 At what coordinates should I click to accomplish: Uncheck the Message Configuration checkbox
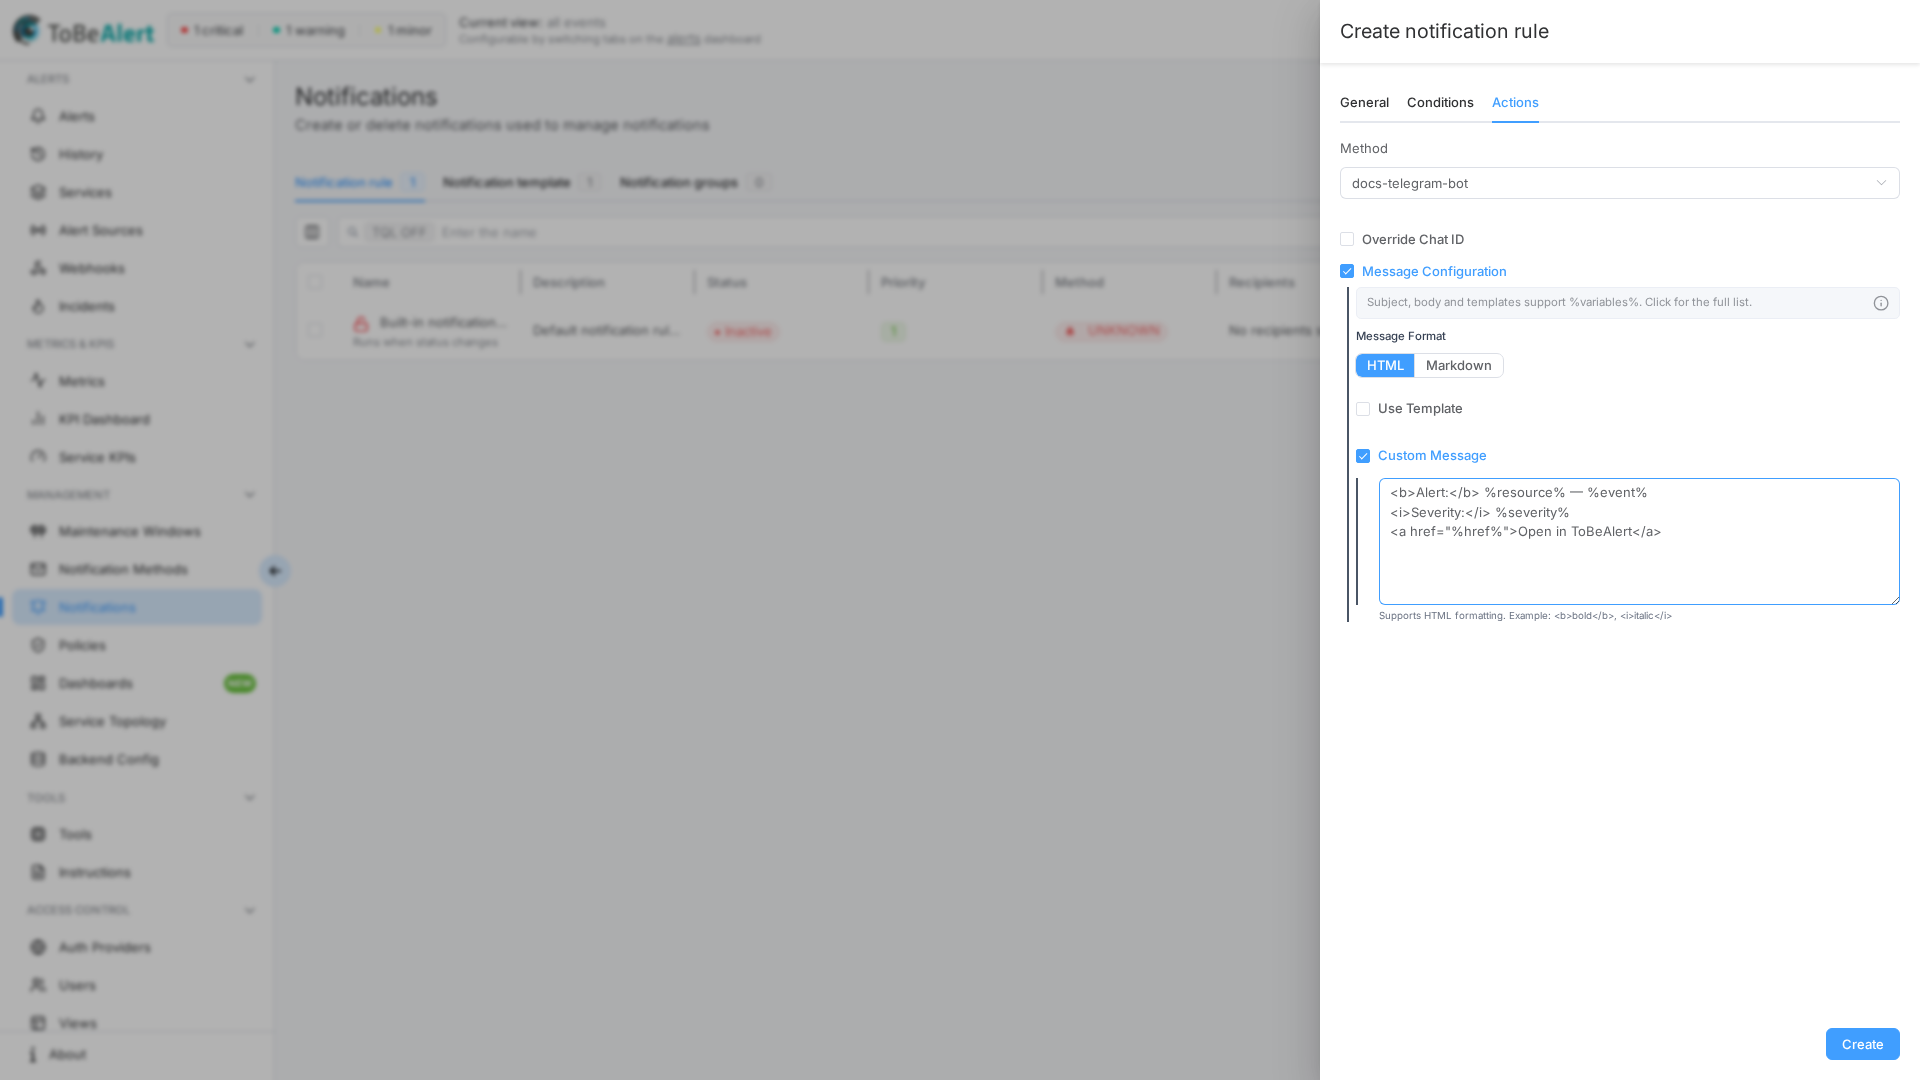tap(1347, 271)
